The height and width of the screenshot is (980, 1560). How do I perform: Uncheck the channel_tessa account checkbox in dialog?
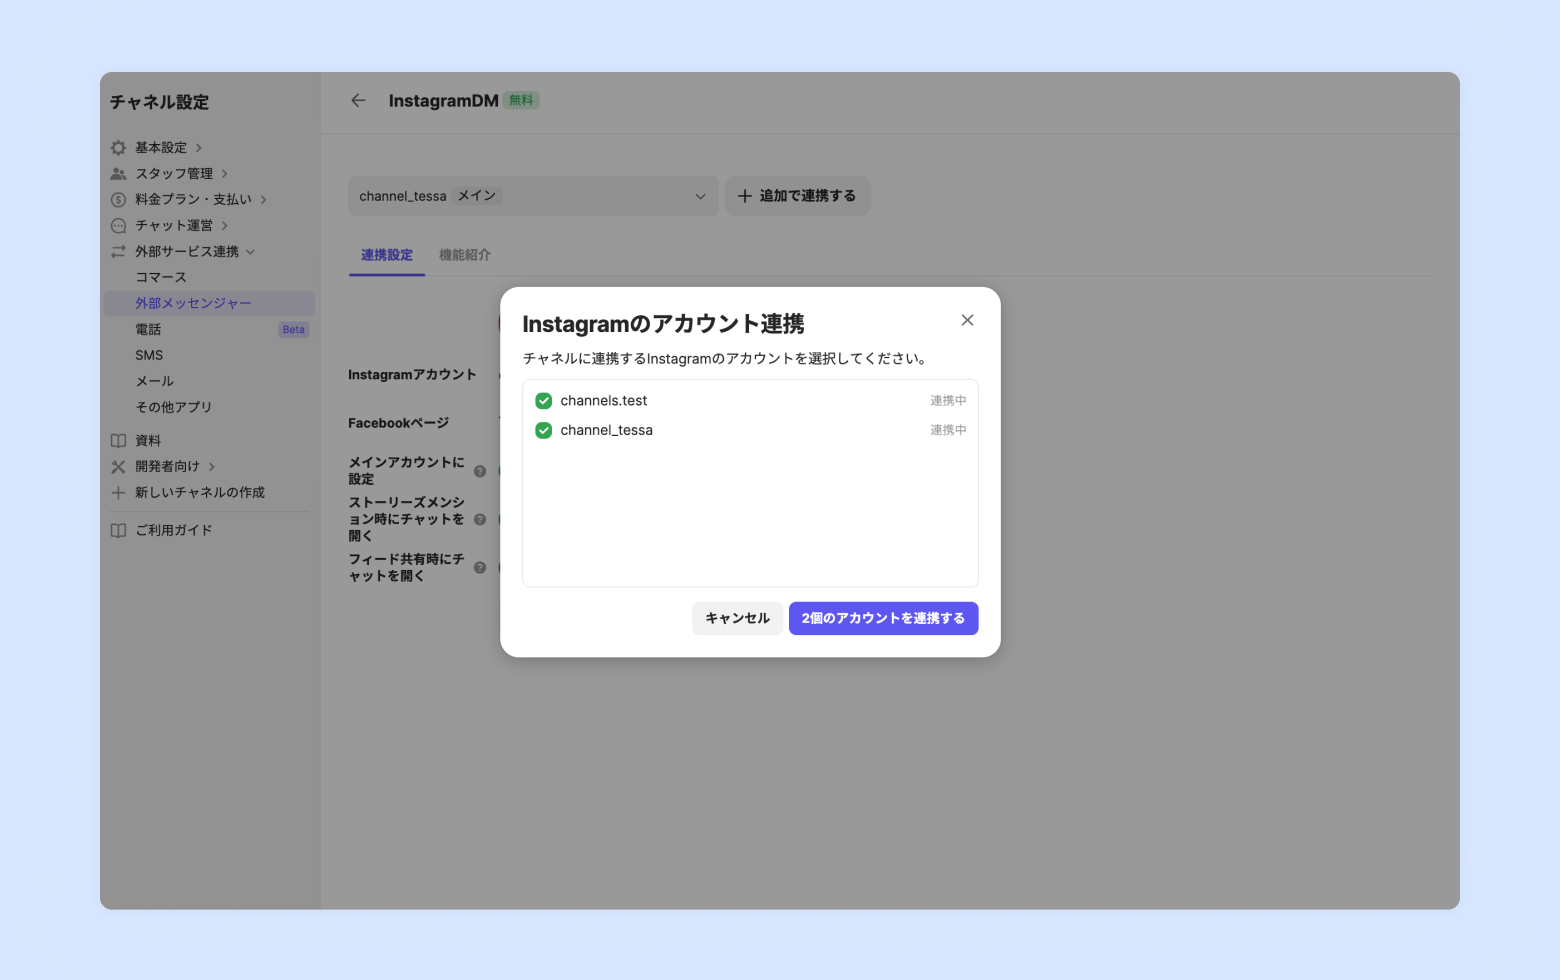544,430
